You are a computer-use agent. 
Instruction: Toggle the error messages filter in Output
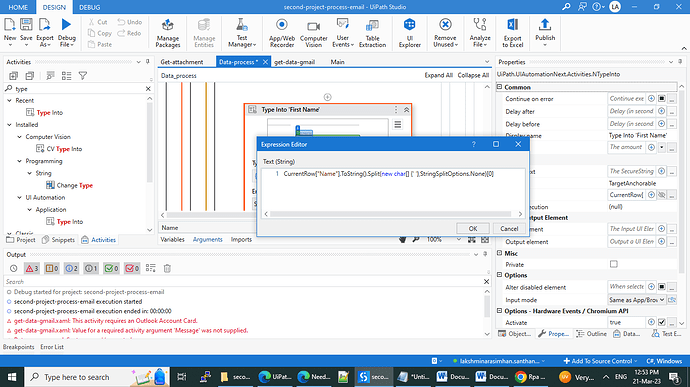(x=32, y=268)
